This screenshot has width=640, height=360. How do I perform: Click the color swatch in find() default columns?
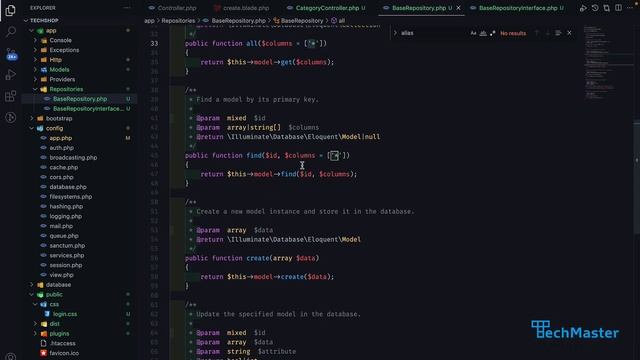(334, 156)
